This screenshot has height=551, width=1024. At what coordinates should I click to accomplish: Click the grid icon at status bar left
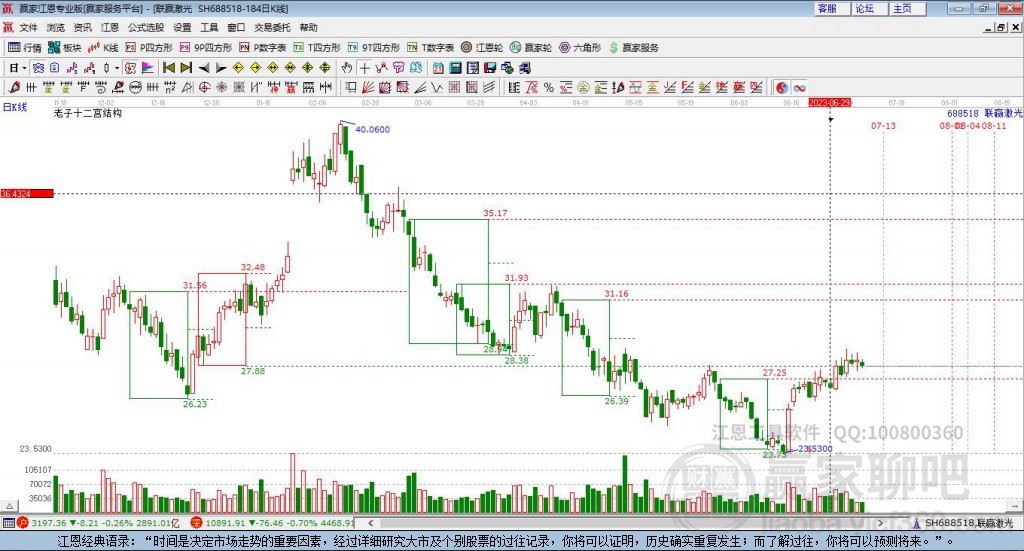8,523
